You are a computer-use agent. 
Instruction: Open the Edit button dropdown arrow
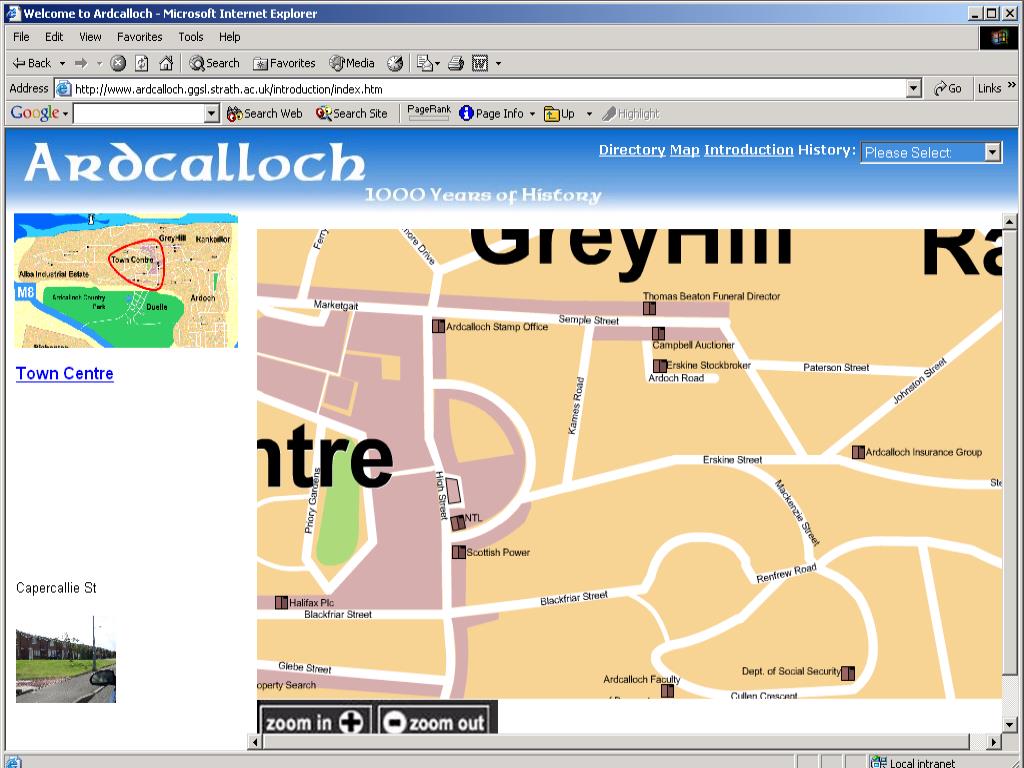coord(498,63)
